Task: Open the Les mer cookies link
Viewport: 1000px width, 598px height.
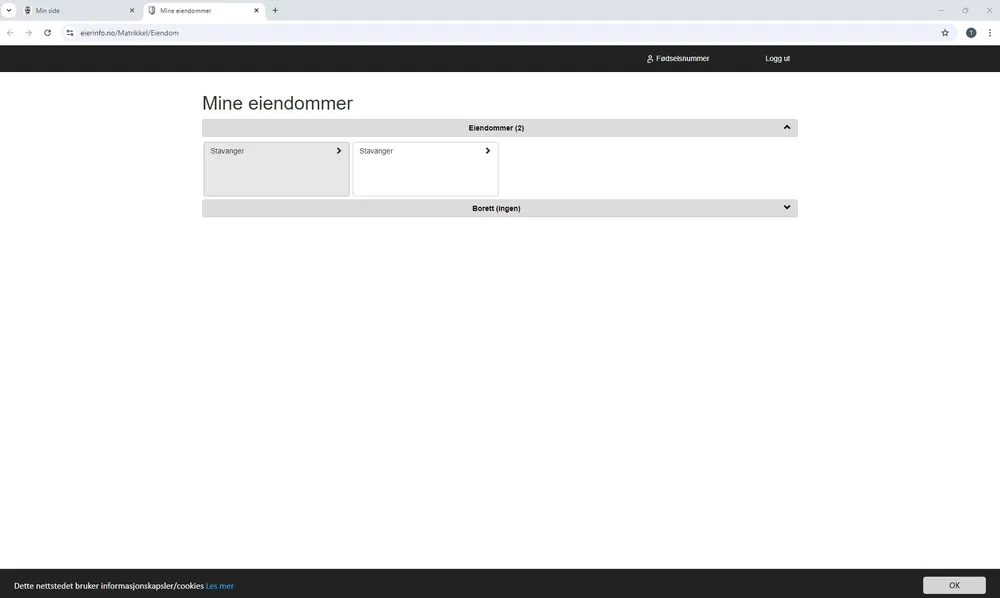Action: tap(220, 586)
